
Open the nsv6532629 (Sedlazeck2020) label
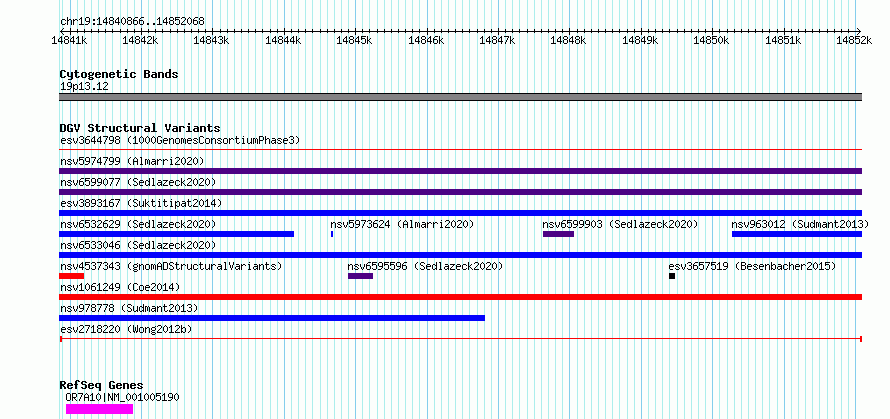[x=138, y=224]
